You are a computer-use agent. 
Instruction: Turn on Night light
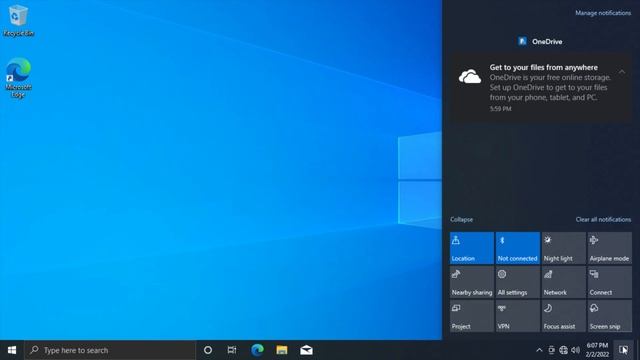click(x=564, y=248)
